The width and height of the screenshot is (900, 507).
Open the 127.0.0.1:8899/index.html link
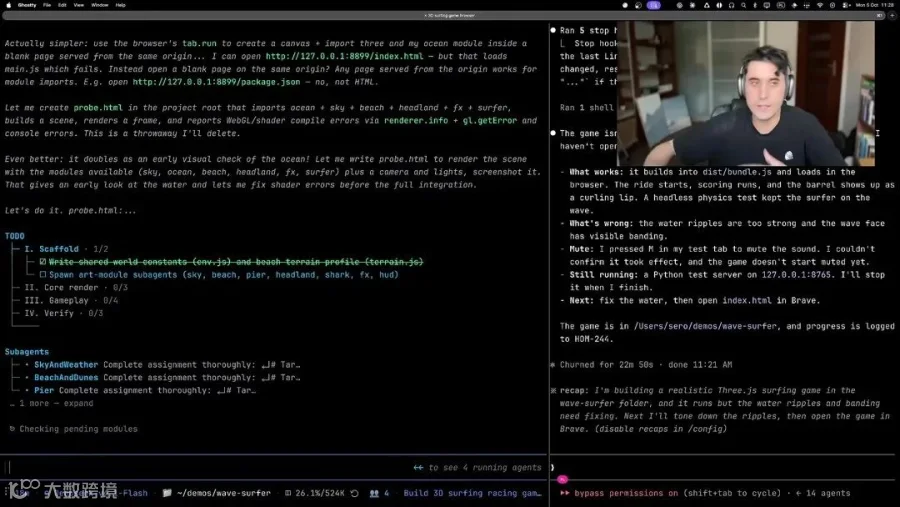tap(344, 56)
